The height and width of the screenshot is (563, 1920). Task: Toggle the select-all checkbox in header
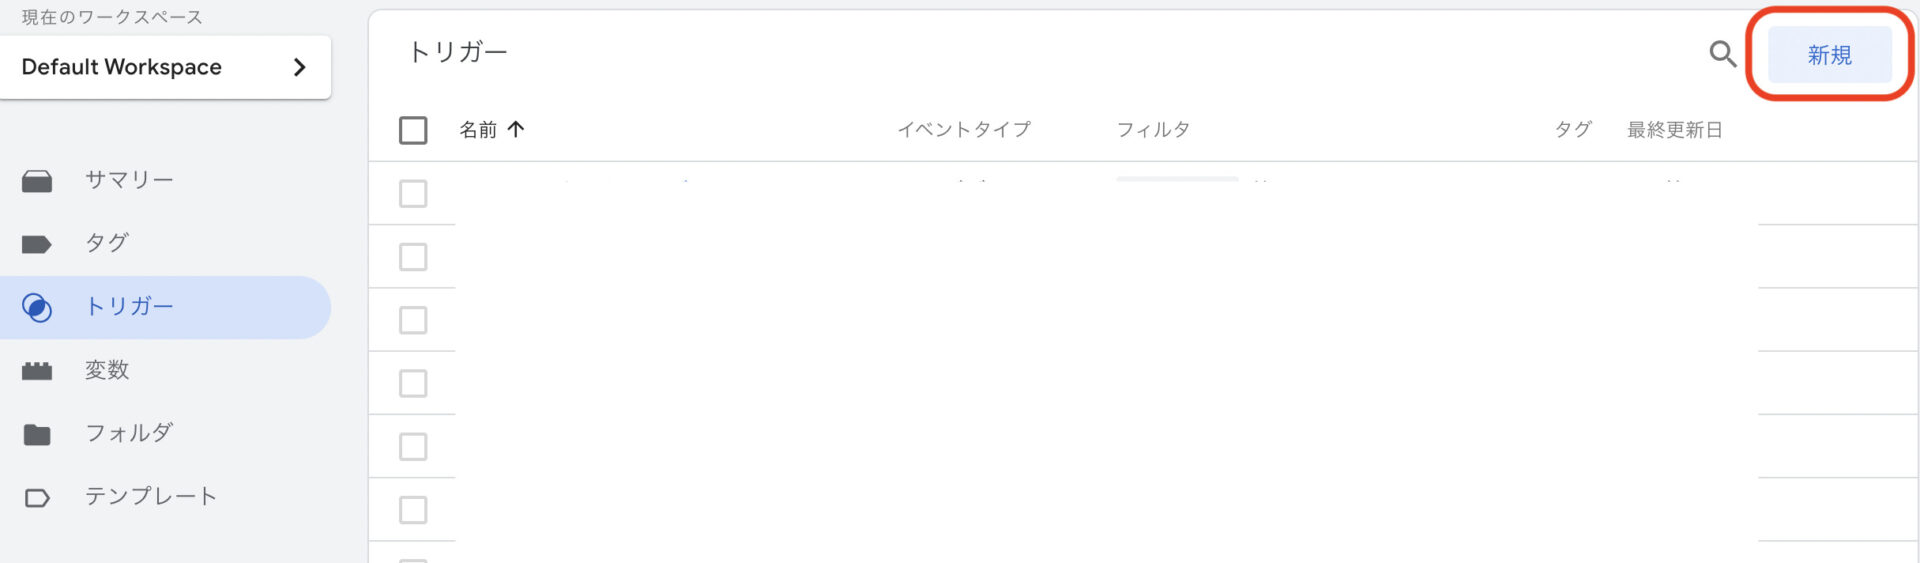[x=413, y=130]
